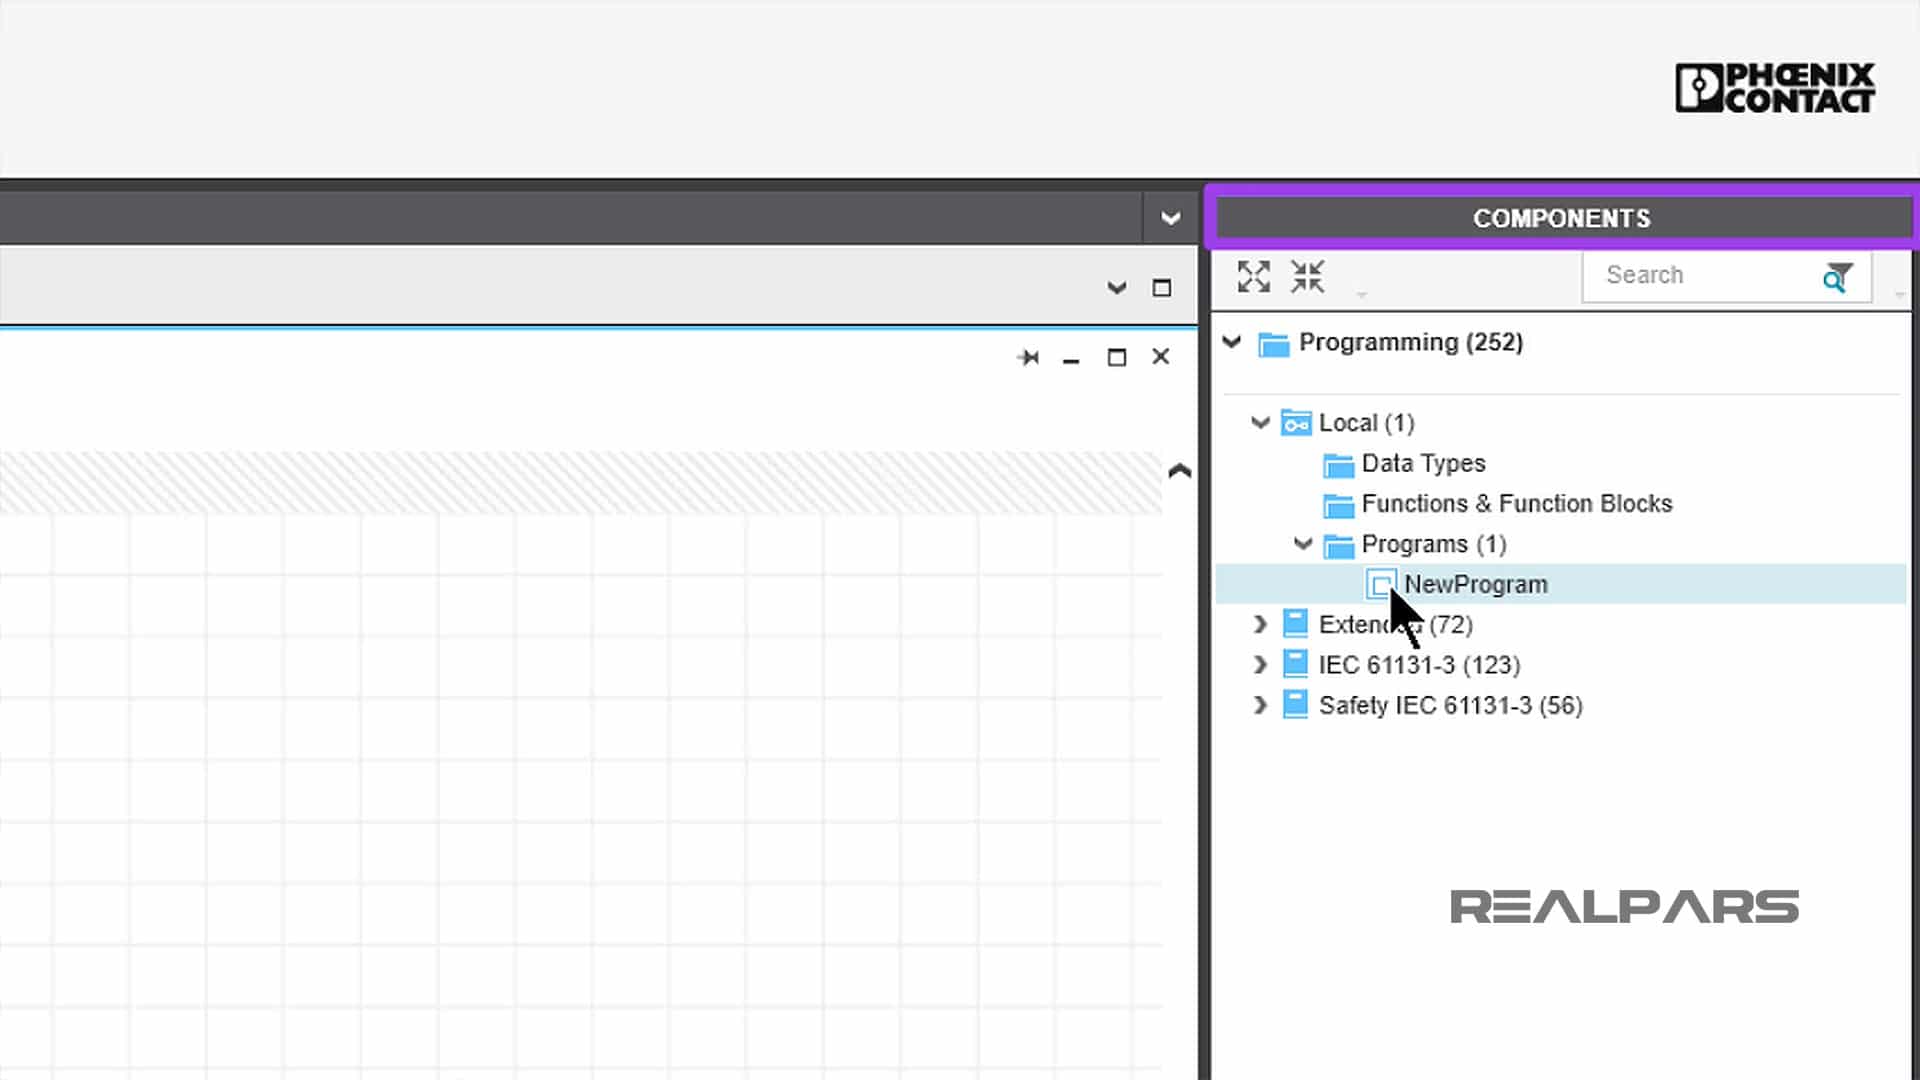Viewport: 1920px width, 1080px height.
Task: Click the Functions & Function Blocks folder icon
Action: (x=1340, y=504)
